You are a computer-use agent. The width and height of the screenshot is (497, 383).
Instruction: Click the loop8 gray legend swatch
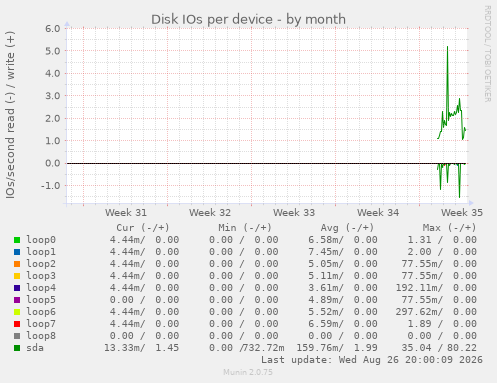click(x=17, y=336)
